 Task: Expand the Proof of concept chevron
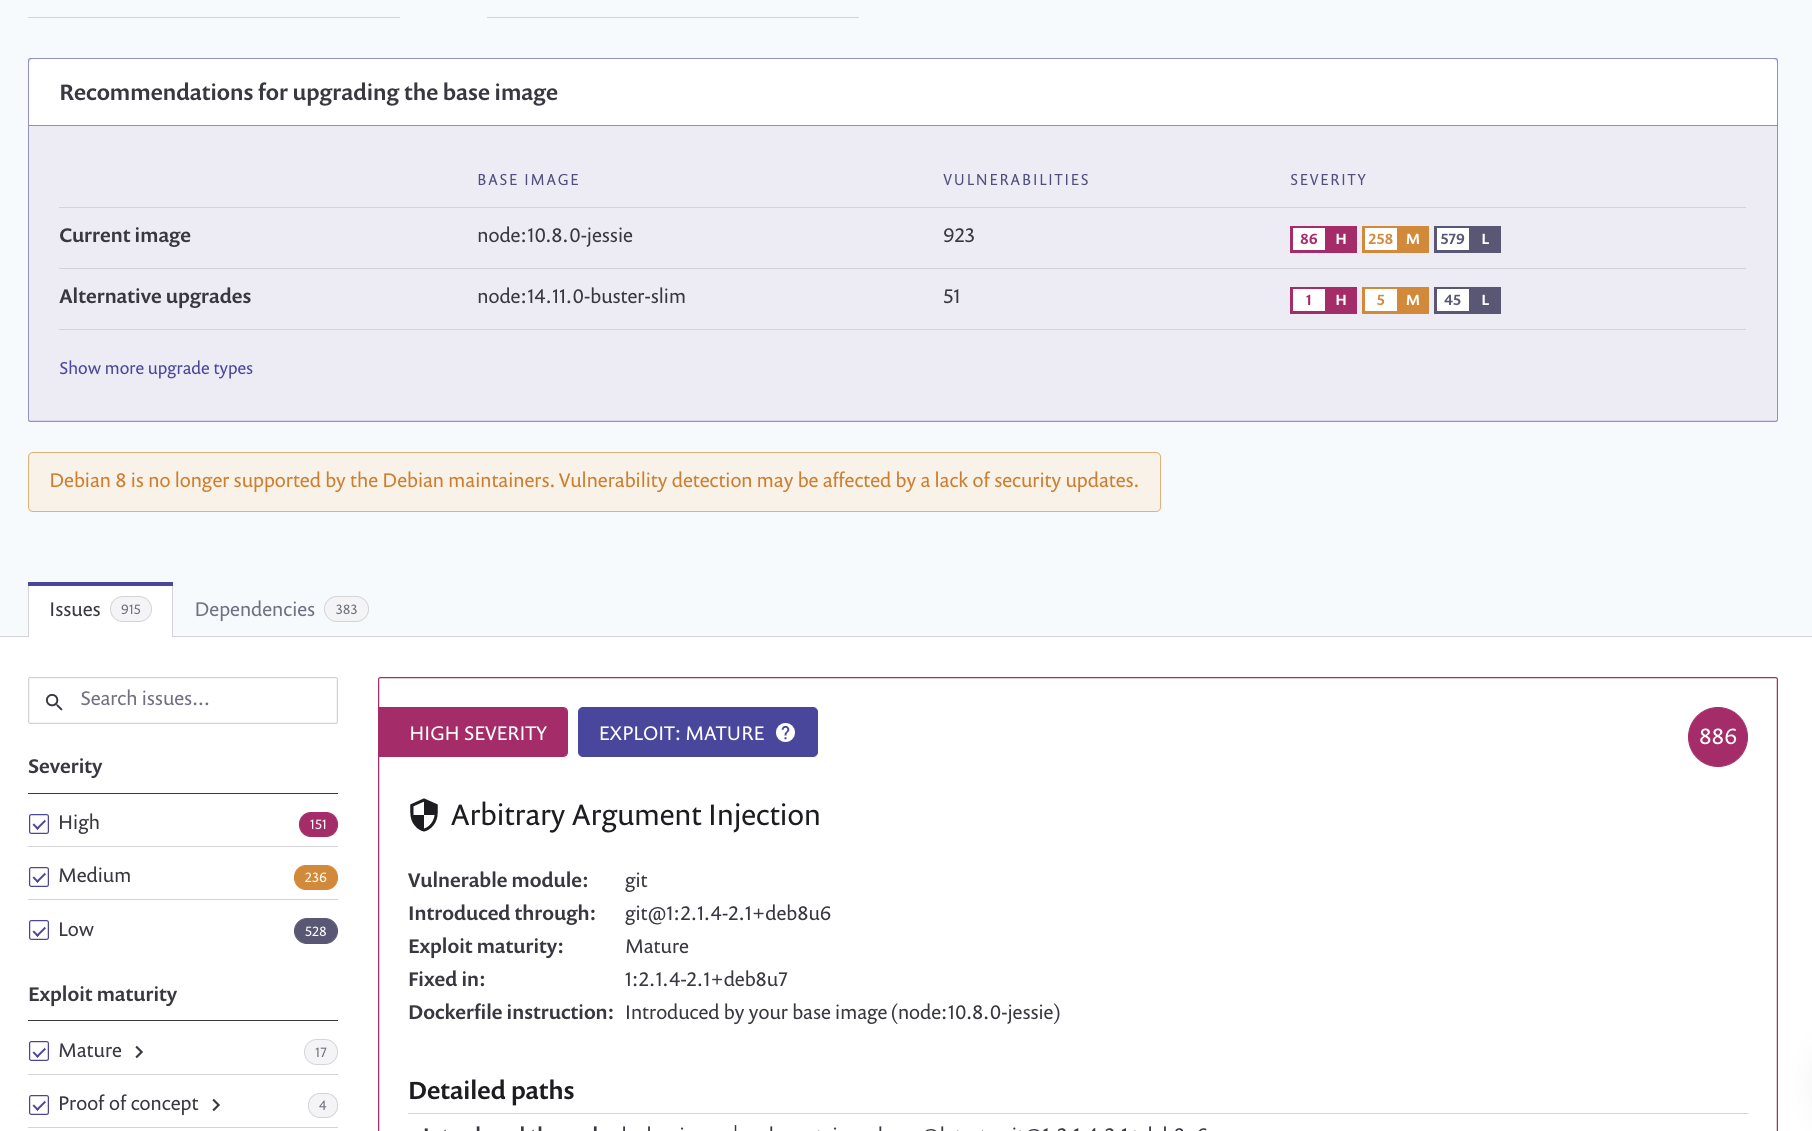point(216,1105)
